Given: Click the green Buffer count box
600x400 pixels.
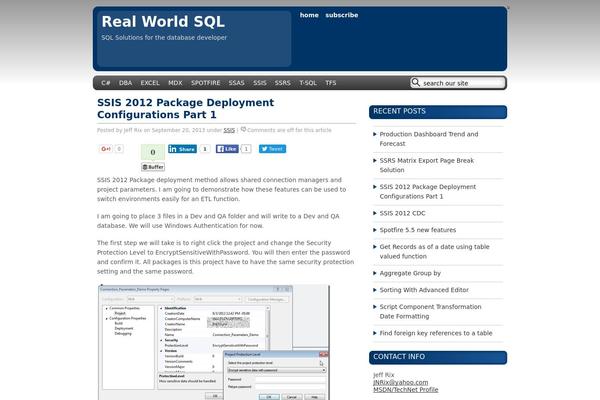Looking at the screenshot, I should pyautogui.click(x=153, y=152).
